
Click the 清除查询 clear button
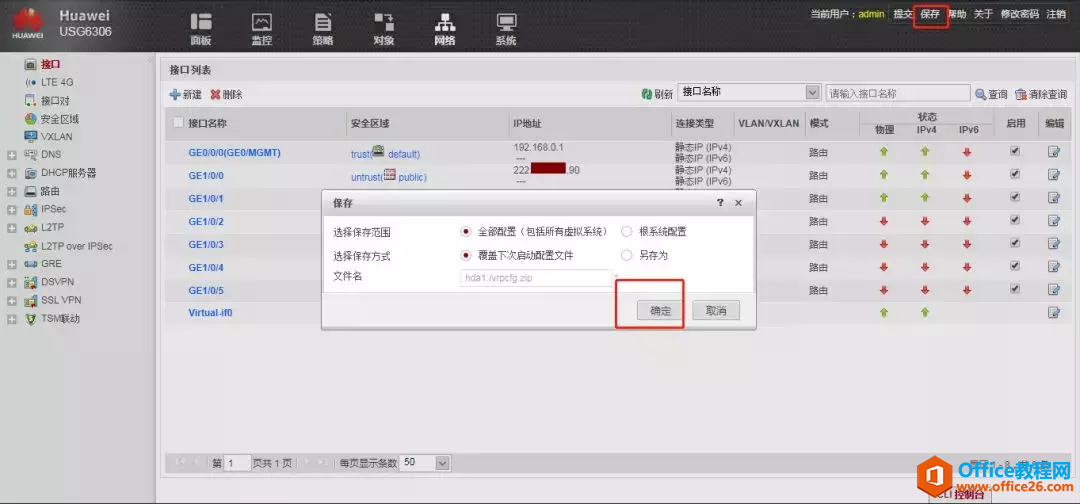(1041, 94)
